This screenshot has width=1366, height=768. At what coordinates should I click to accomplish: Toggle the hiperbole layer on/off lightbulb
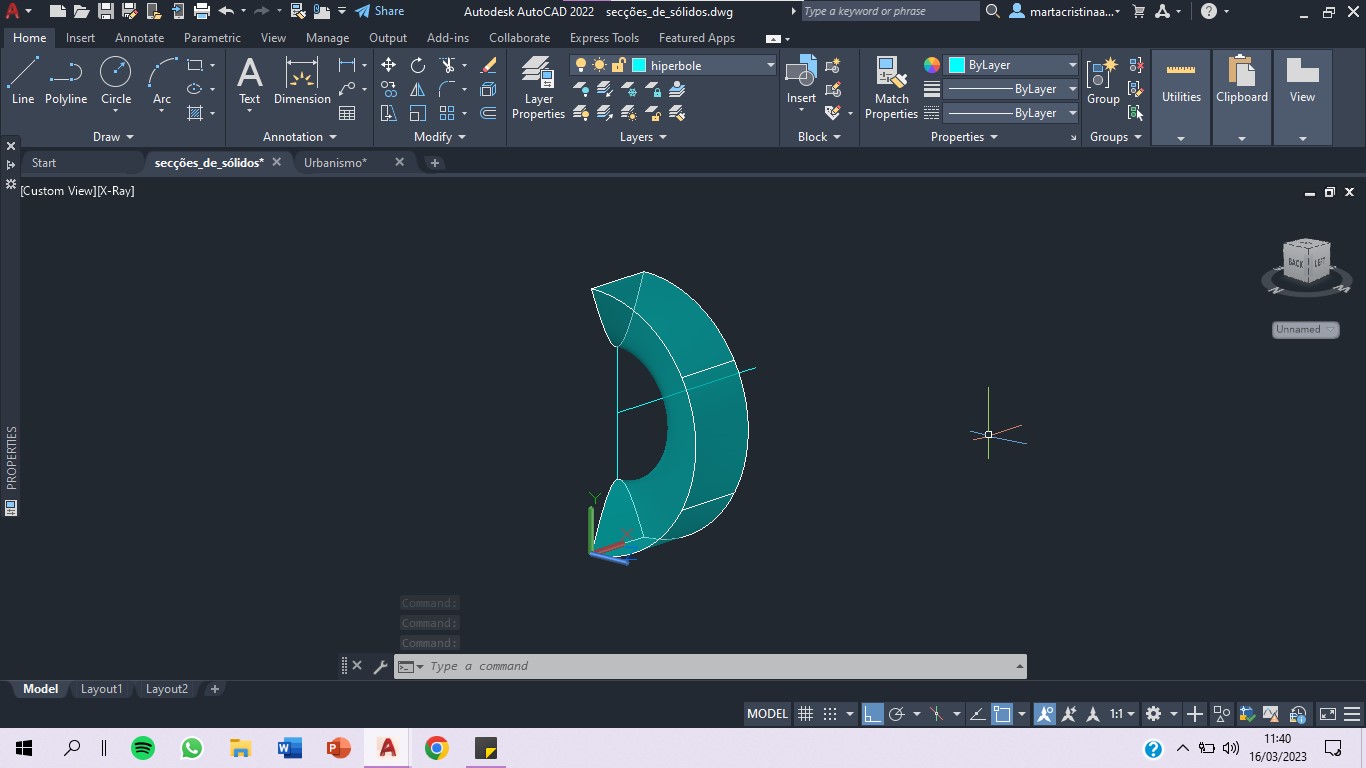click(580, 65)
